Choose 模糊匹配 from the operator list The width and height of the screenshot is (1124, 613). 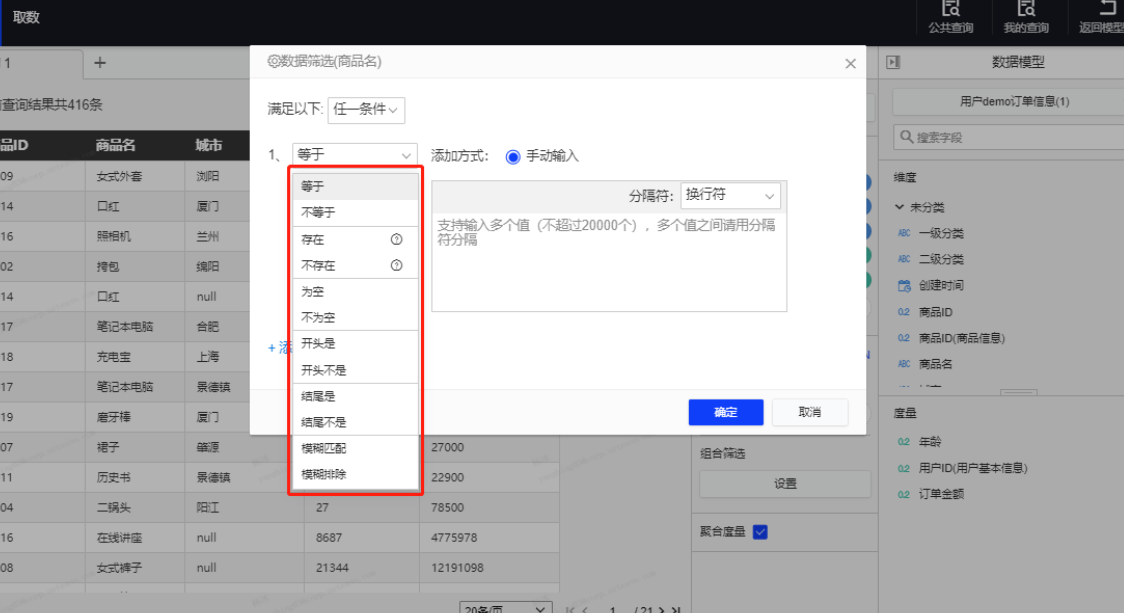(324, 449)
